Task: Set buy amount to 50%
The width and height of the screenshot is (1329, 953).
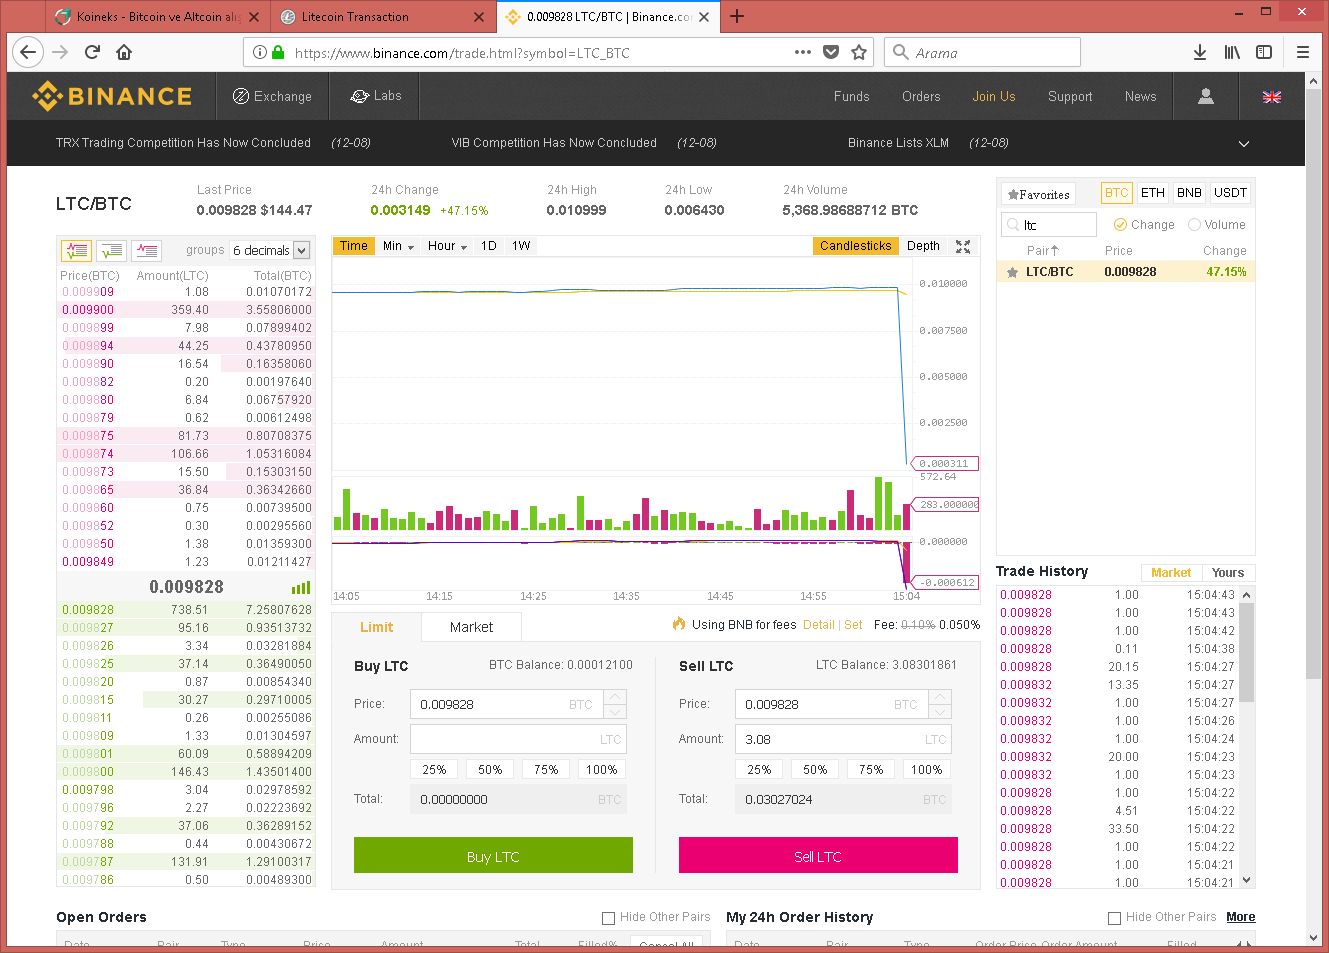Action: point(490,769)
